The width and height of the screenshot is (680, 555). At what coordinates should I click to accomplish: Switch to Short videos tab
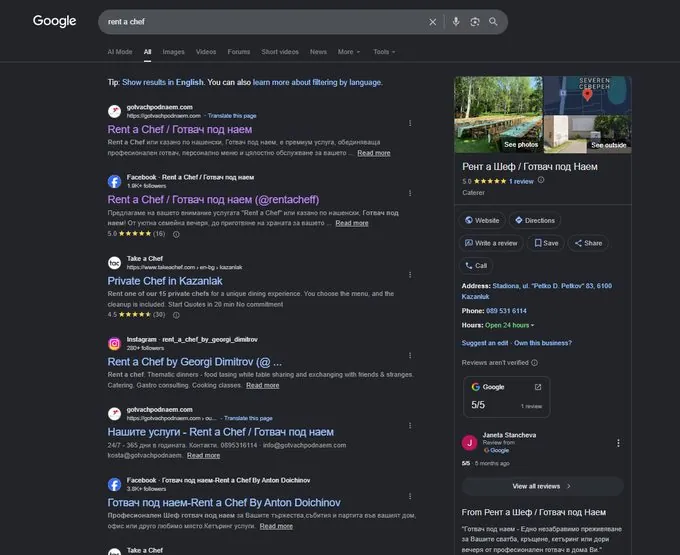tap(280, 52)
